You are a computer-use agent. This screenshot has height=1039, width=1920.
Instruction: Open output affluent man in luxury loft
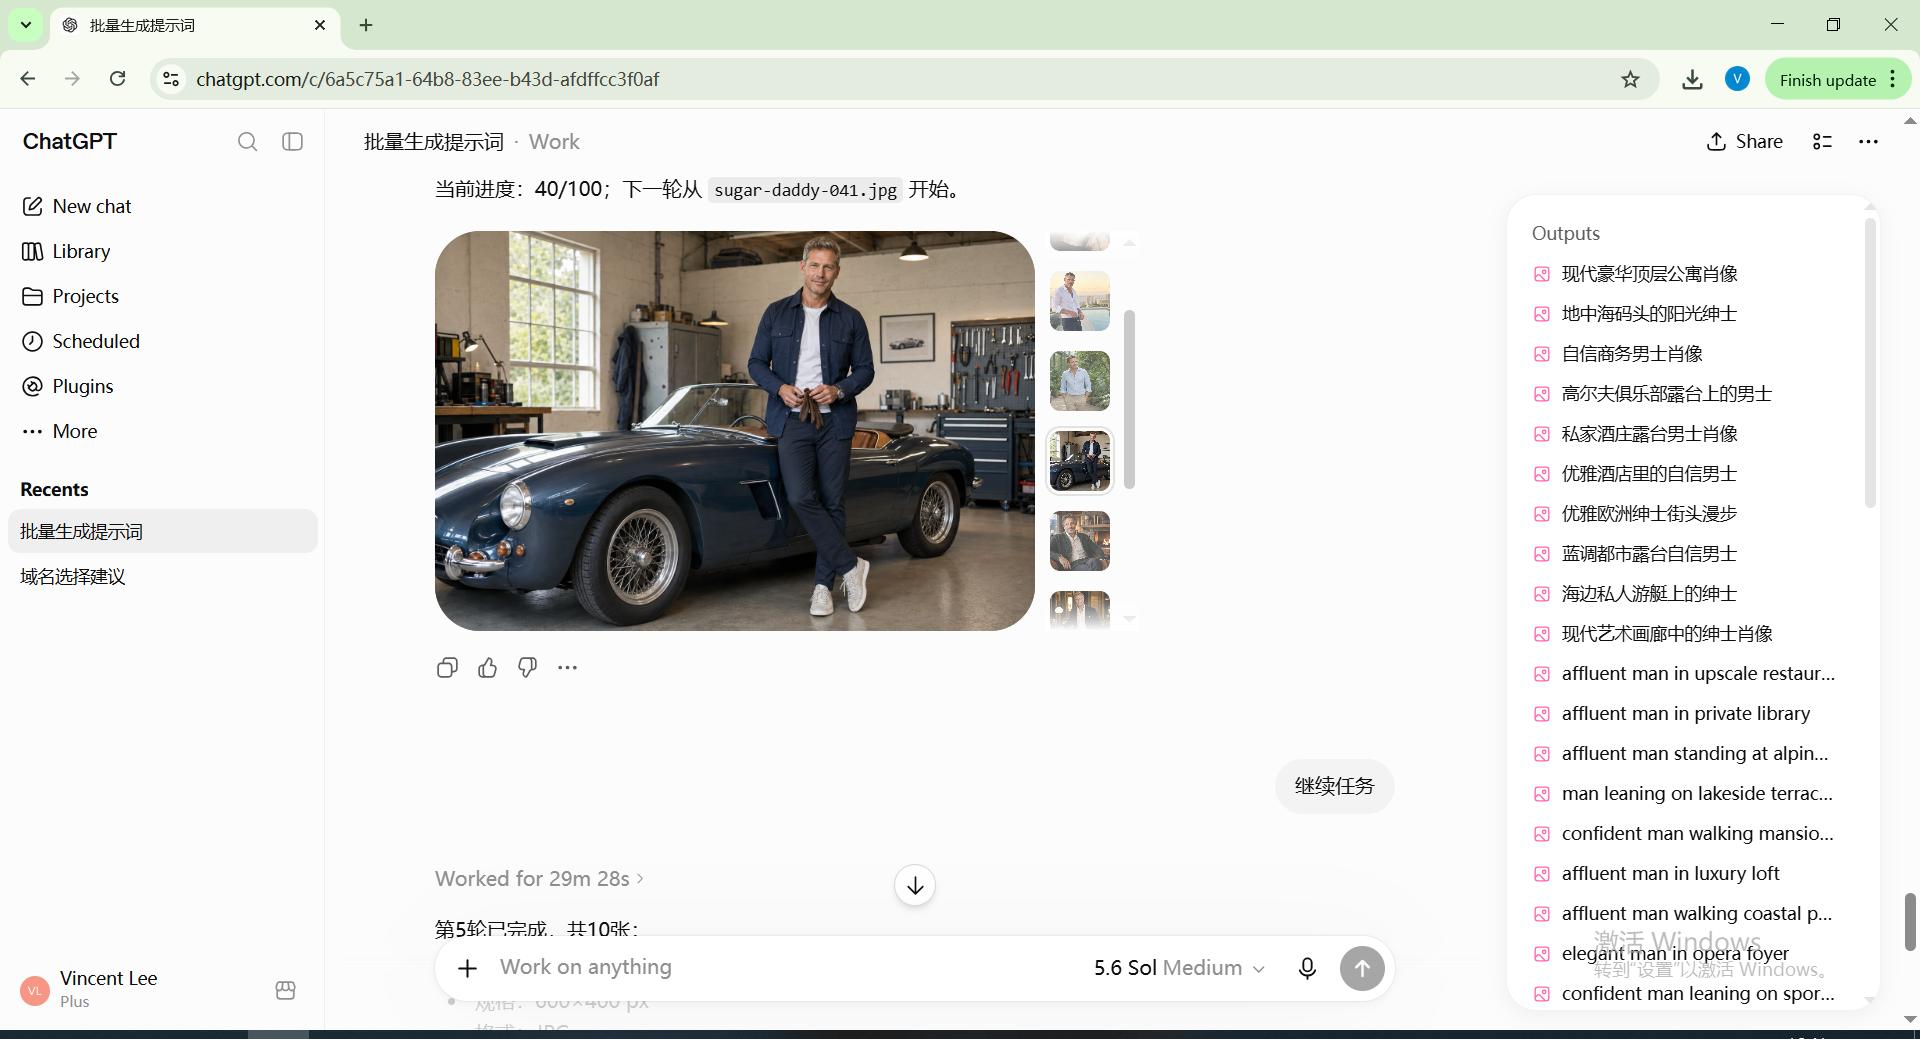coord(1685,873)
